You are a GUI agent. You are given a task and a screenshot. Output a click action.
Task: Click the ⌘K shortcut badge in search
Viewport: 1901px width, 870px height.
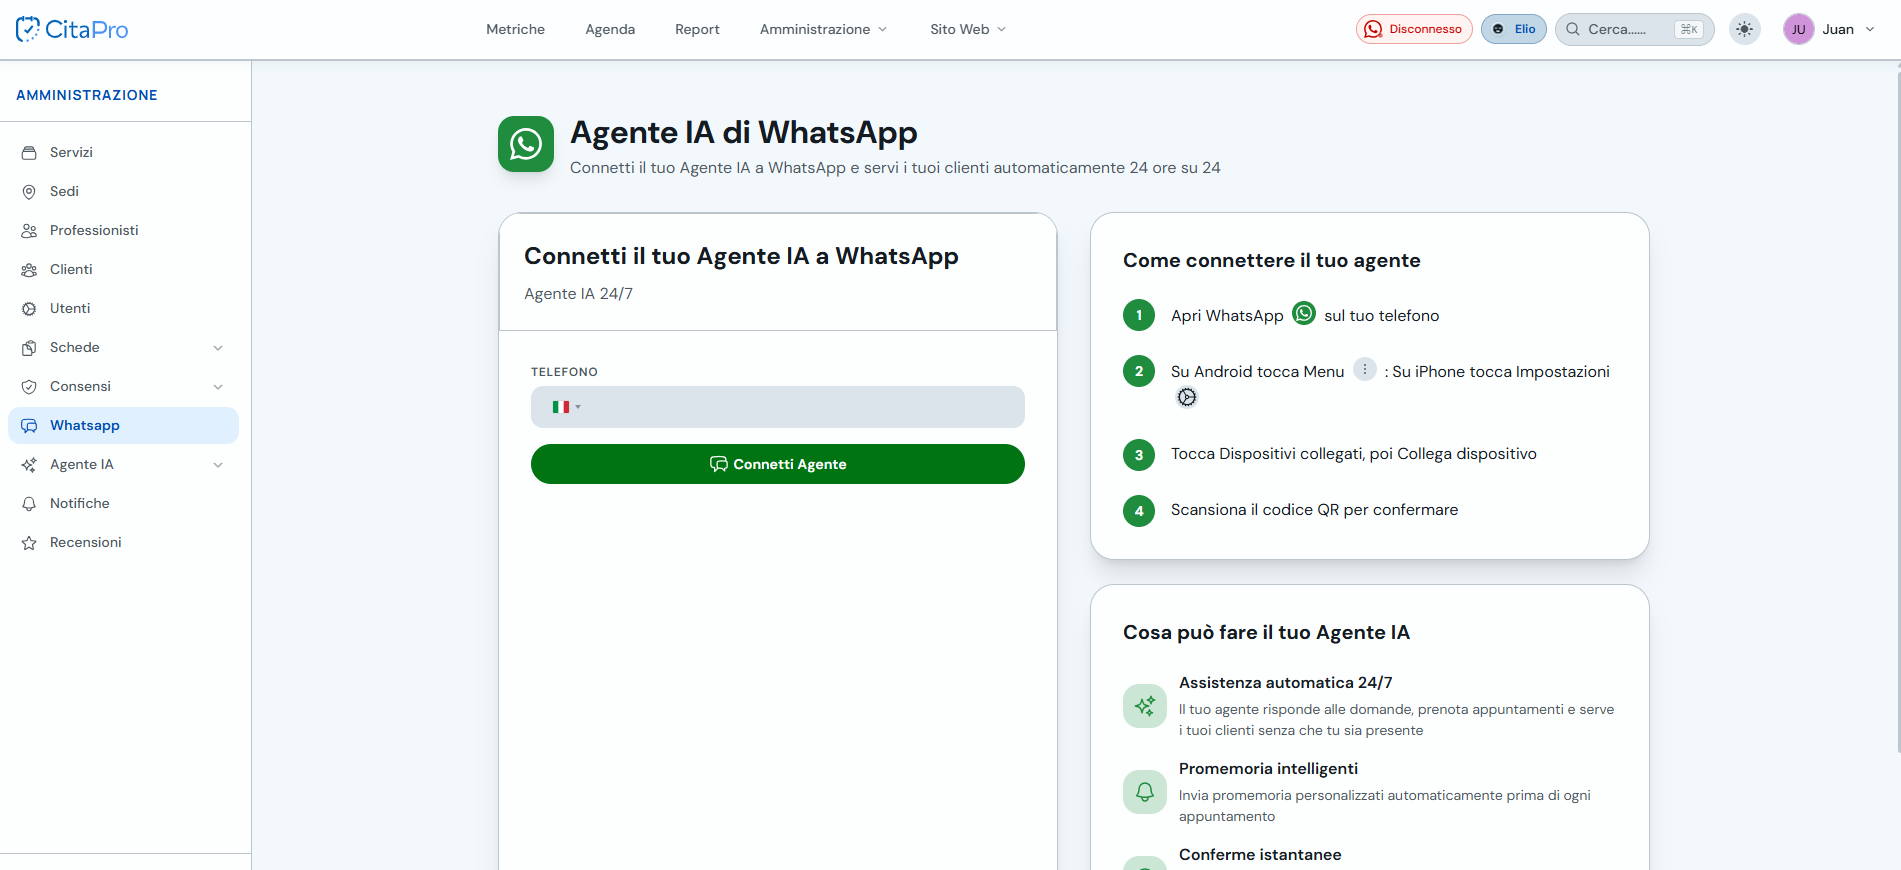(x=1689, y=29)
